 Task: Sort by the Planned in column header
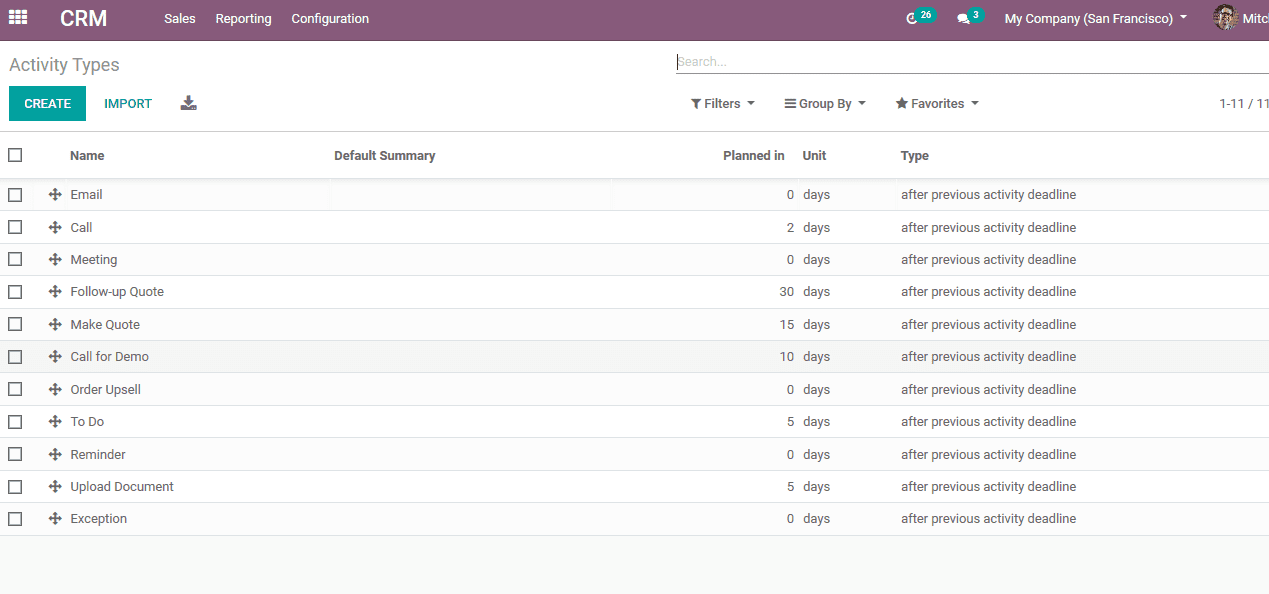click(x=754, y=156)
